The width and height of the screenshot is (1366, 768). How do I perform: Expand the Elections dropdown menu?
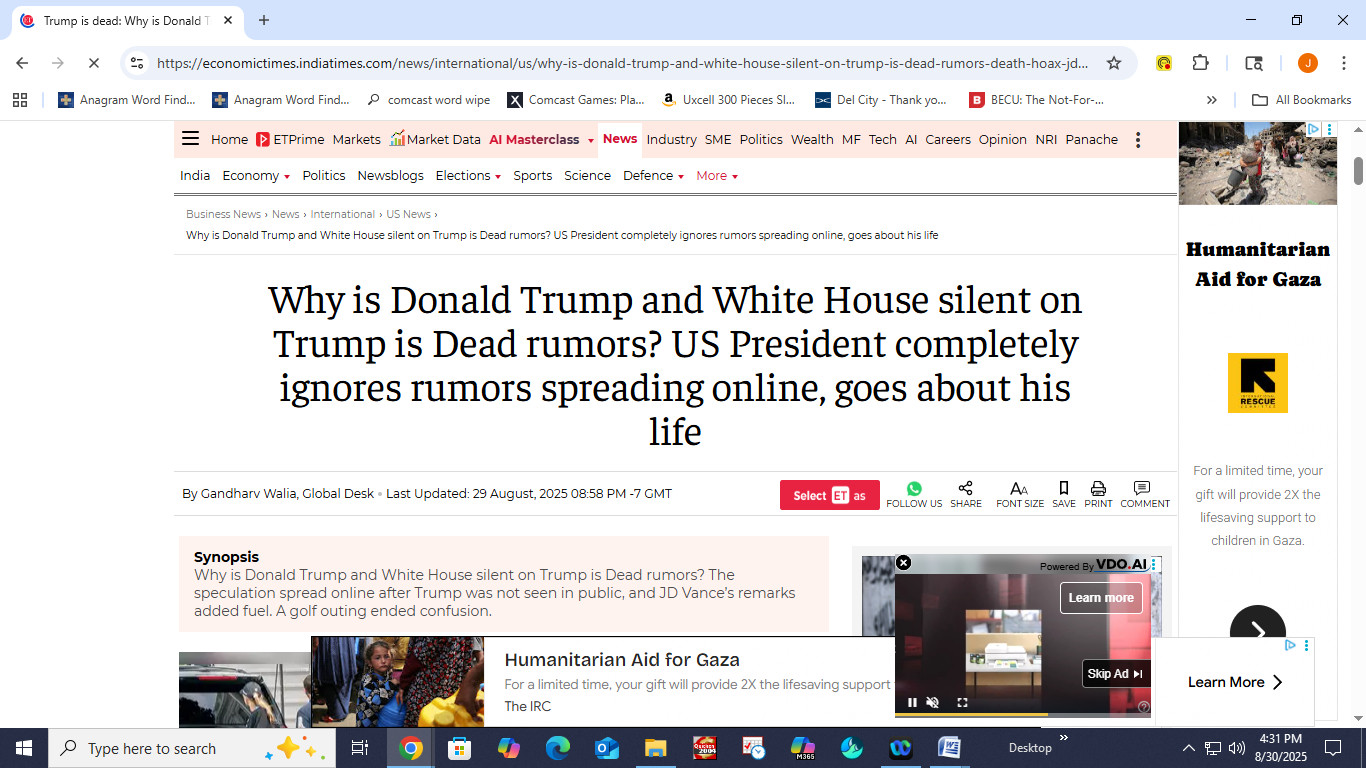click(x=468, y=175)
